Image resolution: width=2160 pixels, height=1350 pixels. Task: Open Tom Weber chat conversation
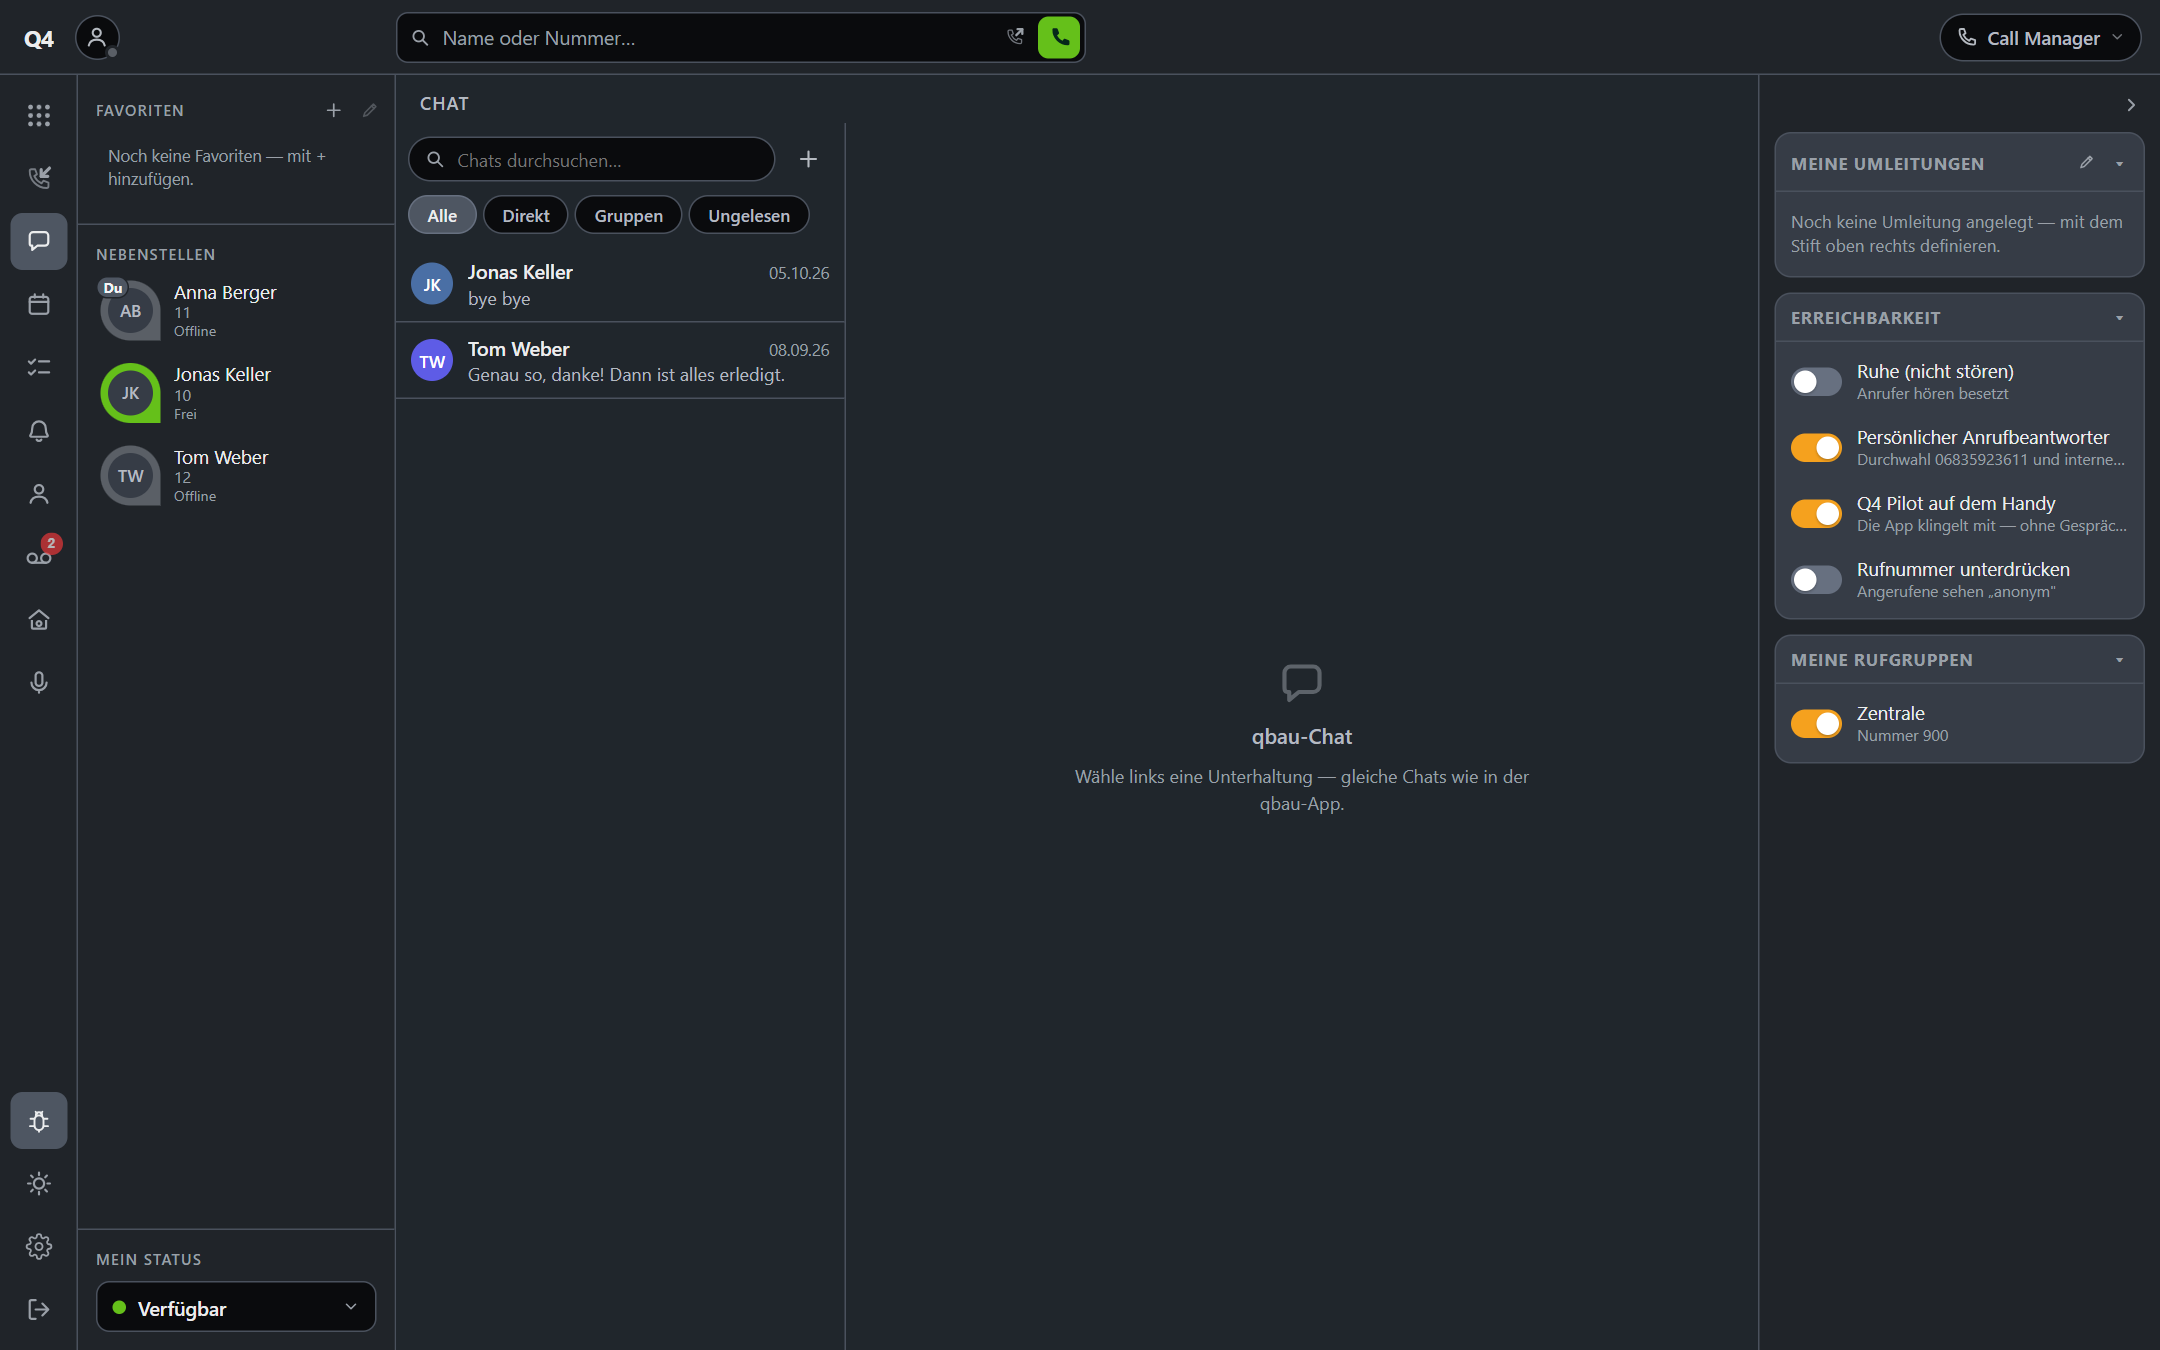[x=620, y=361]
